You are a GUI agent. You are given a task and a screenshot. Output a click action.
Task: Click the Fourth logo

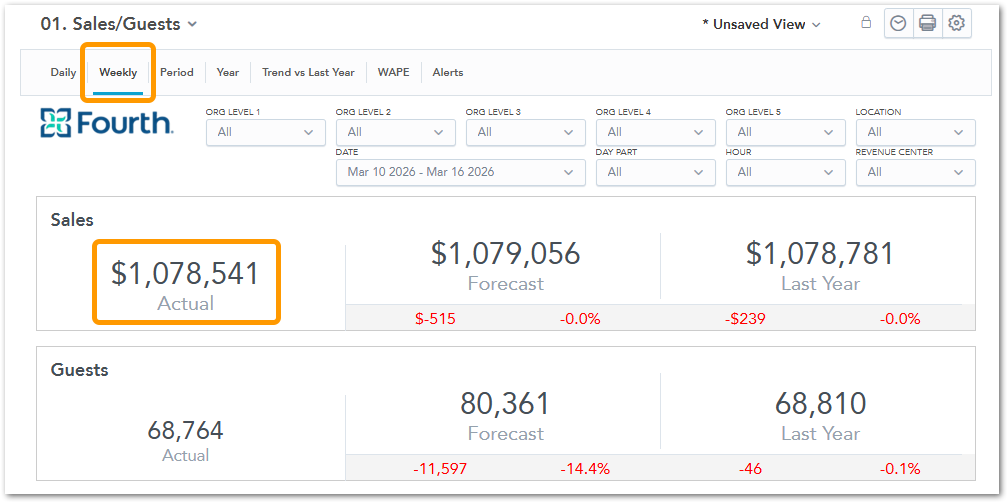tap(106, 123)
